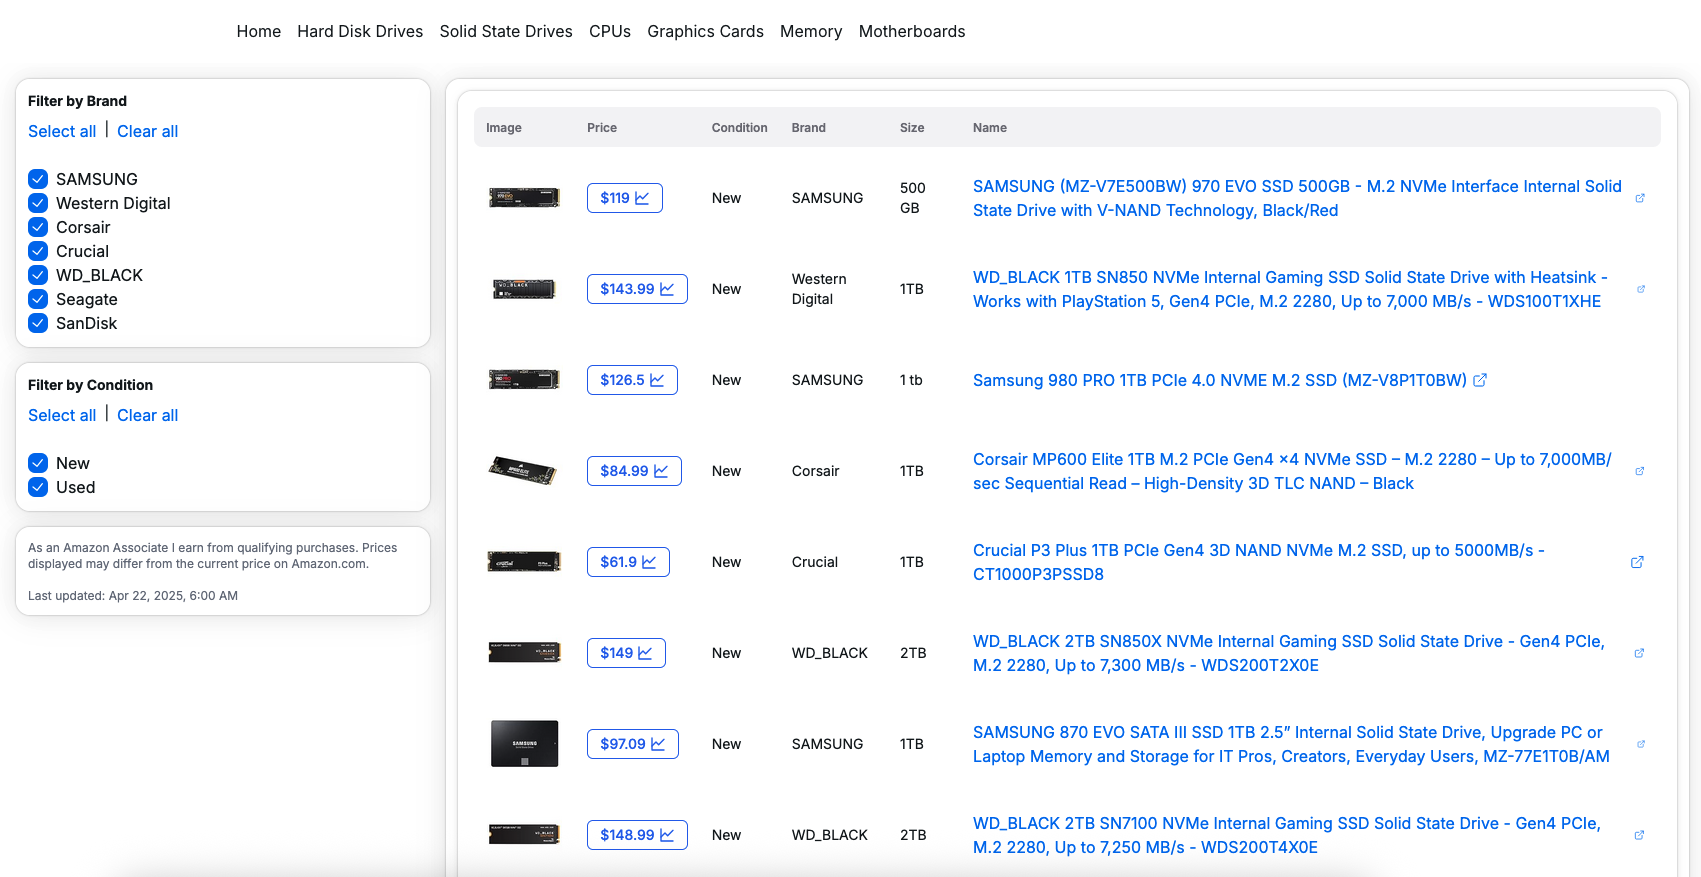This screenshot has width=1701, height=877.
Task: Open the Memory section
Action: coord(811,31)
